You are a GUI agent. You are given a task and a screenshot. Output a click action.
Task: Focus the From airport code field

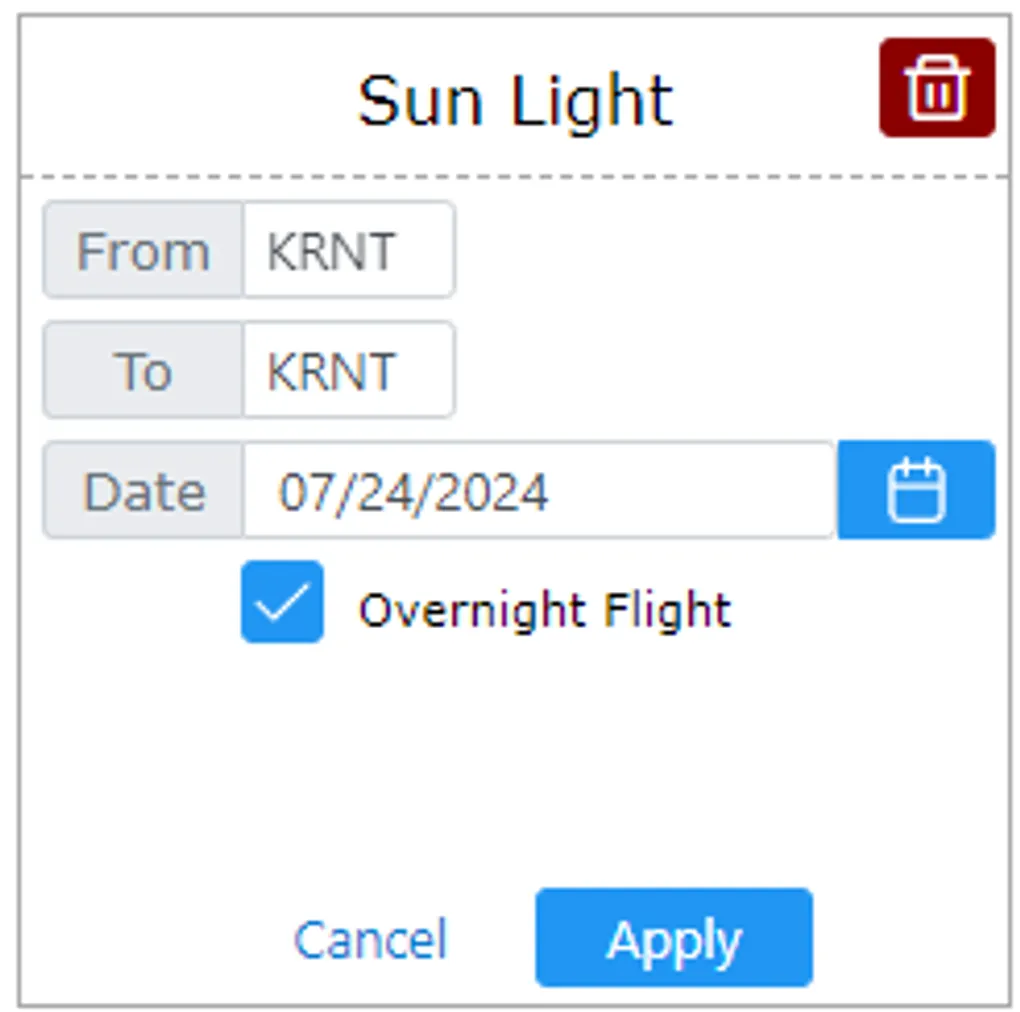(x=348, y=250)
